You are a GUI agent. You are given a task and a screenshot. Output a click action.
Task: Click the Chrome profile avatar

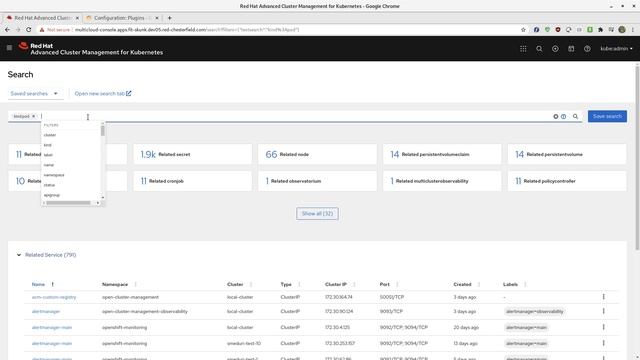622,29
